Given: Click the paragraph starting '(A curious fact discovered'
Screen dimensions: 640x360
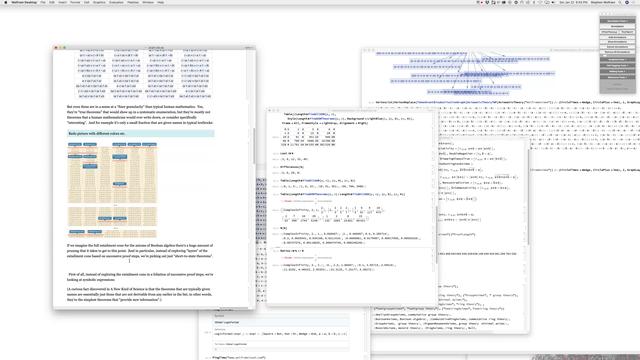Looking at the screenshot, I should coord(140,294).
